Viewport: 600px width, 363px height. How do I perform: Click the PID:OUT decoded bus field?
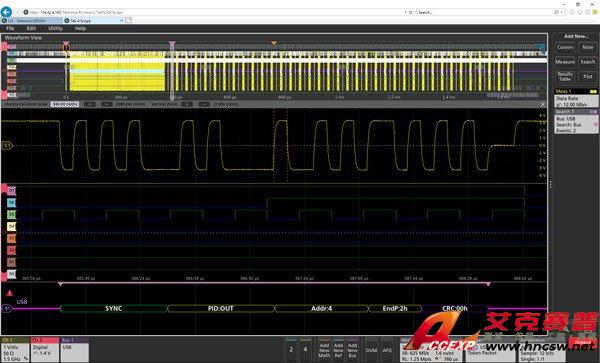221,308
